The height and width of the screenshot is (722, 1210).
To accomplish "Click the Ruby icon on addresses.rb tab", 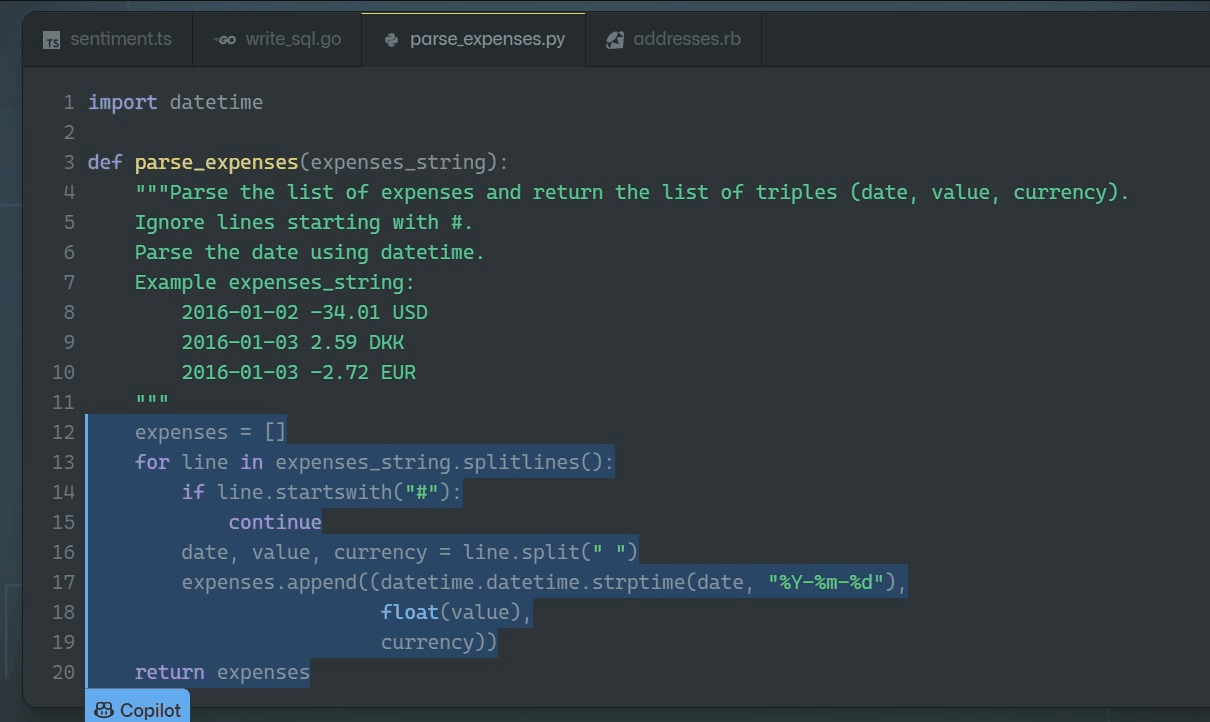I will [x=615, y=40].
